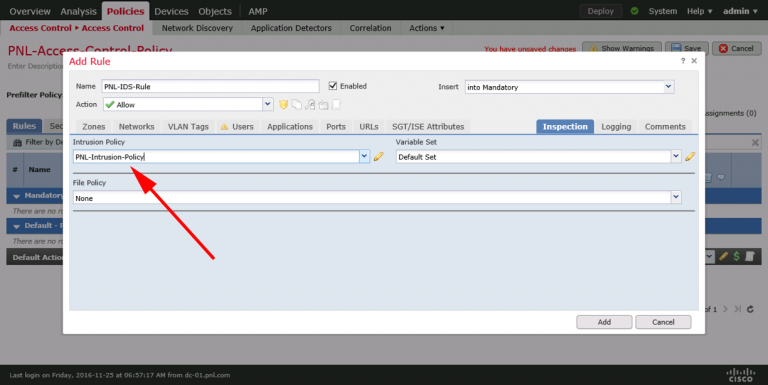
Task: Click the comment bubble column header icon
Action: coord(721,177)
